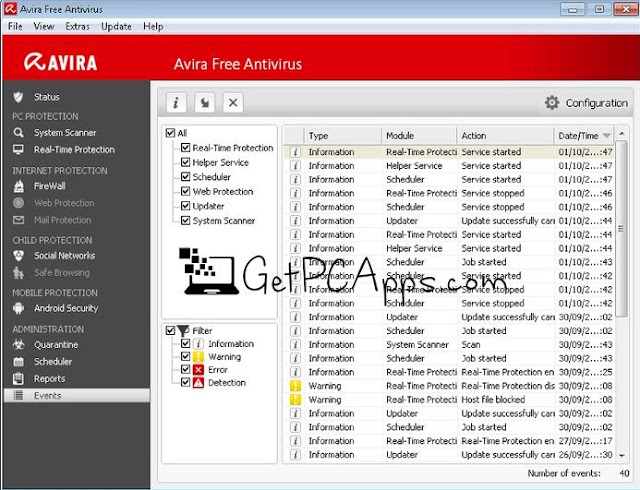Image resolution: width=640 pixels, height=490 pixels.
Task: Open Quarantine from the sidebar
Action: coord(56,345)
